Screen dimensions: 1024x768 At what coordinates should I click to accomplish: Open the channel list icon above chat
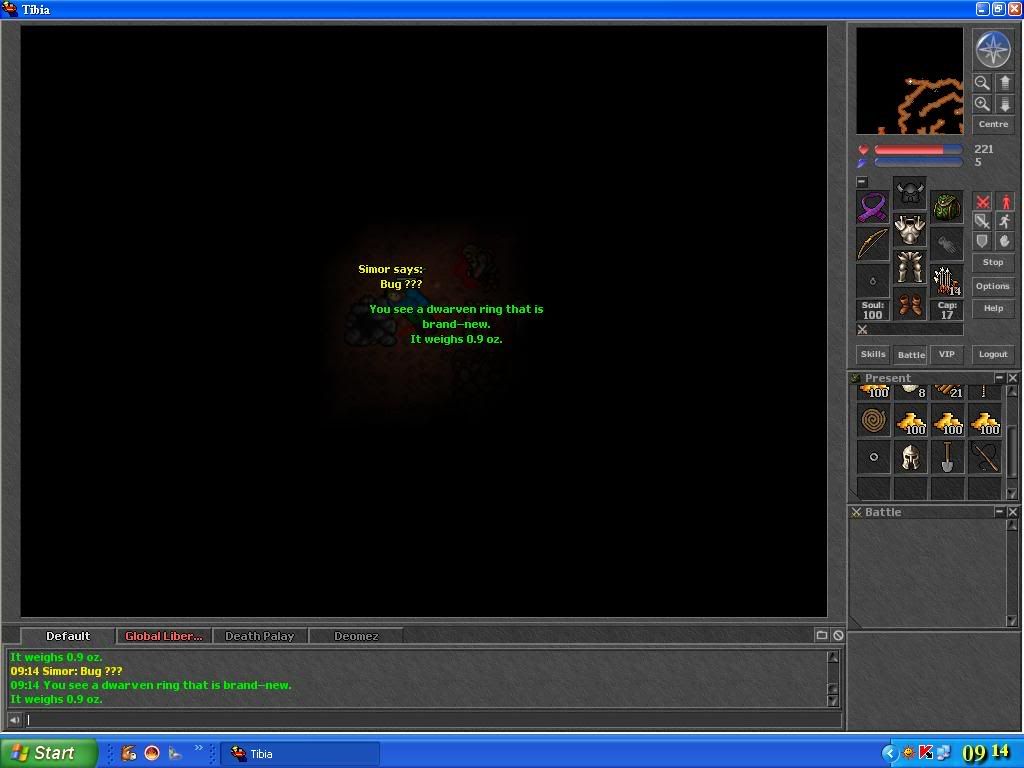coord(822,635)
